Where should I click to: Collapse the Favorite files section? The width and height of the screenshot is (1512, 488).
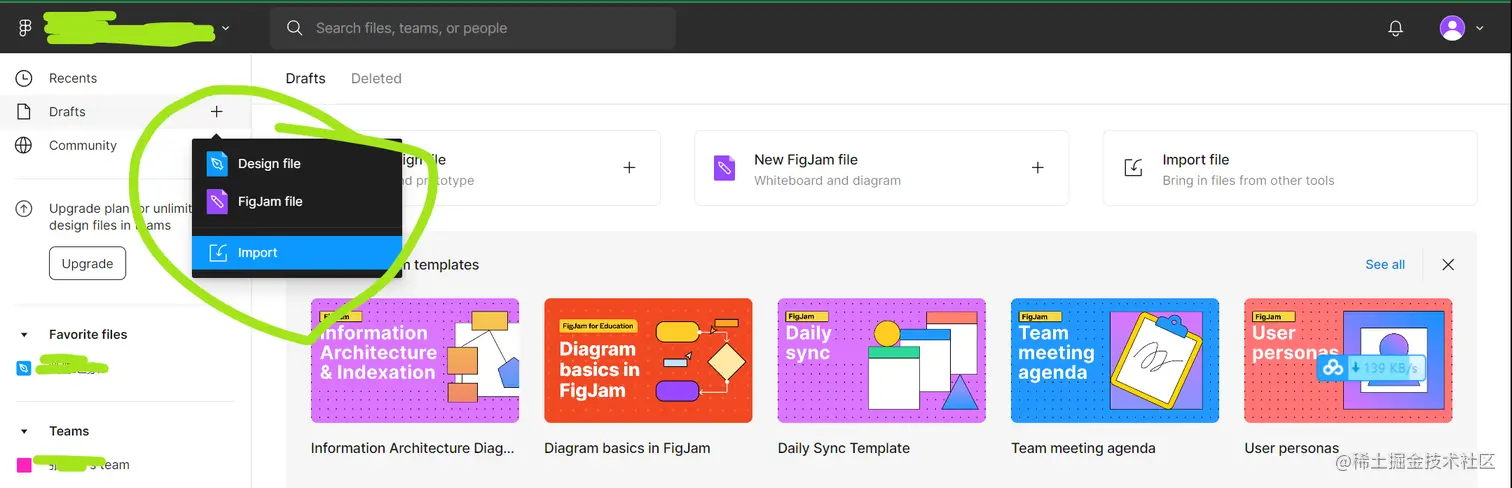tap(25, 335)
